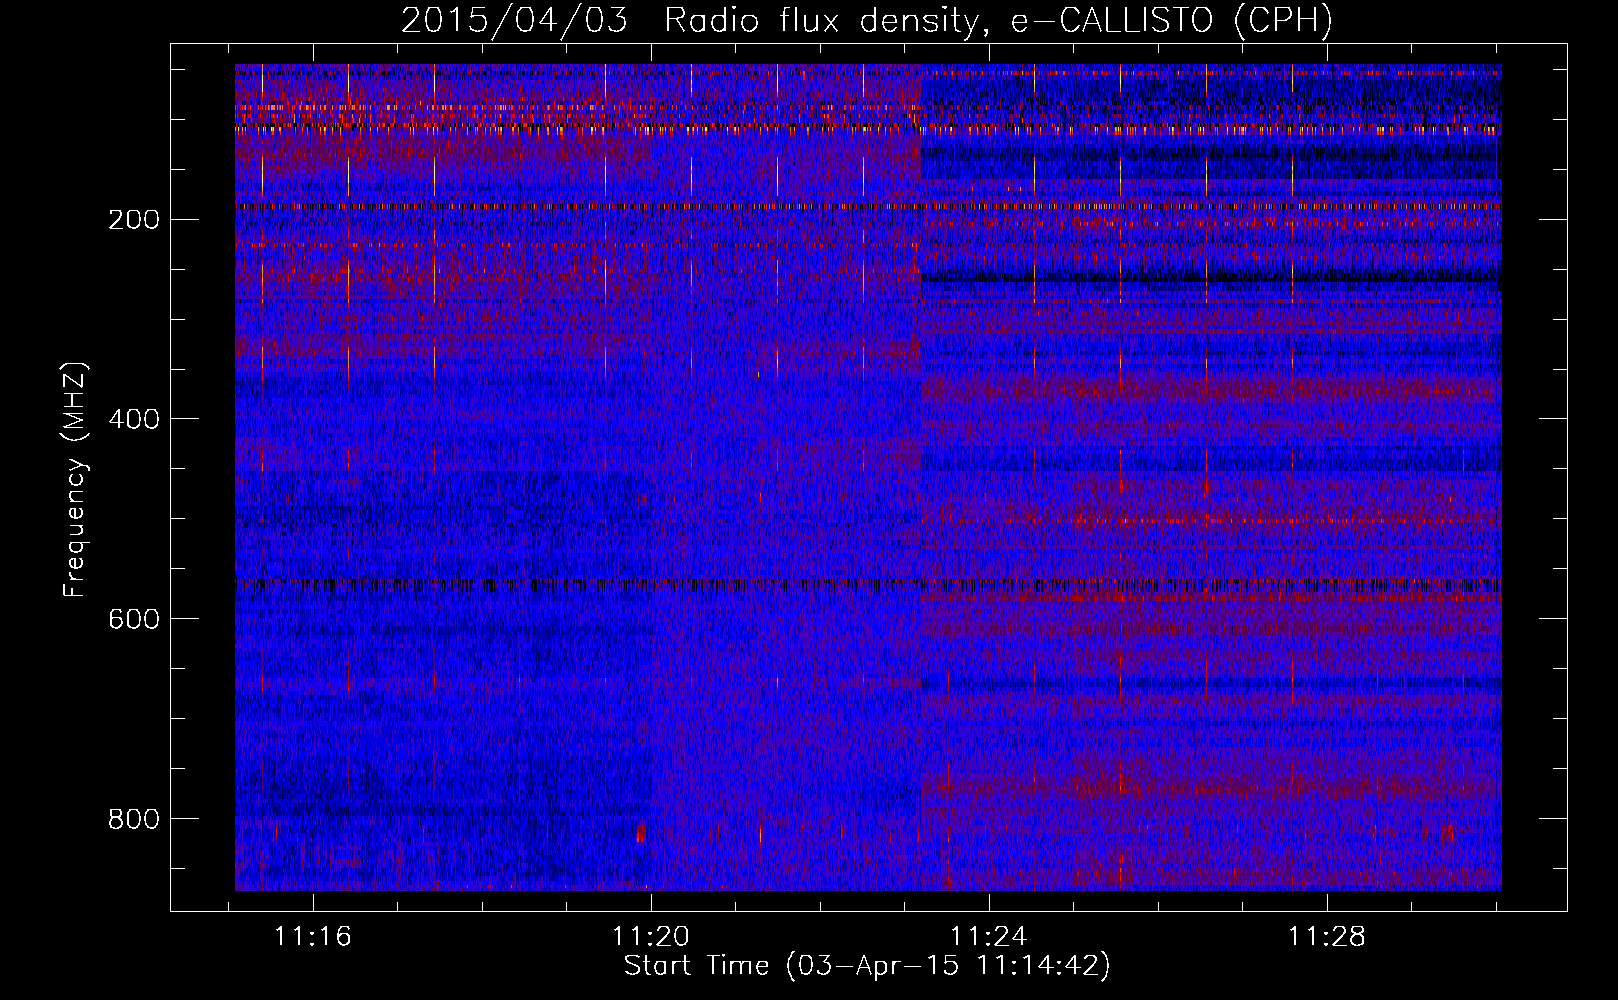The image size is (1618, 1000).
Task: Click the 200 frequency tick label
Action: tap(134, 220)
